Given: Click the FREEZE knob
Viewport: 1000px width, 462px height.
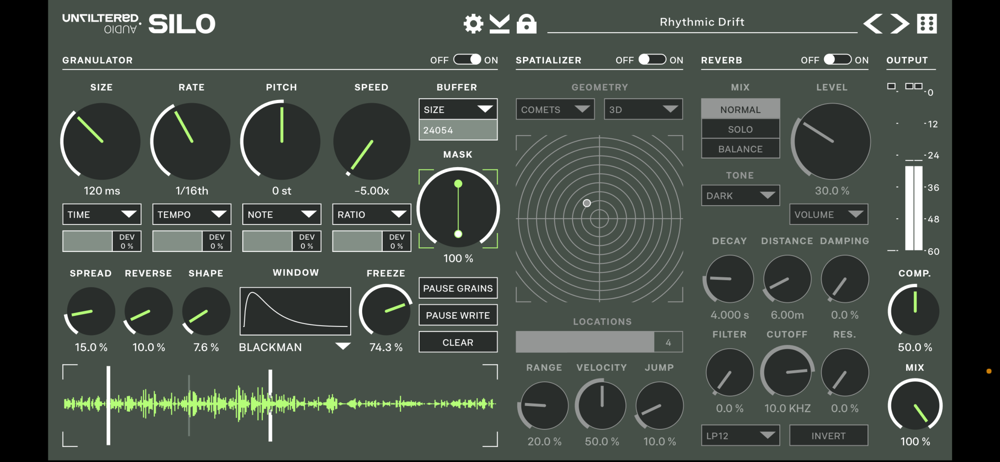Looking at the screenshot, I should click(386, 311).
